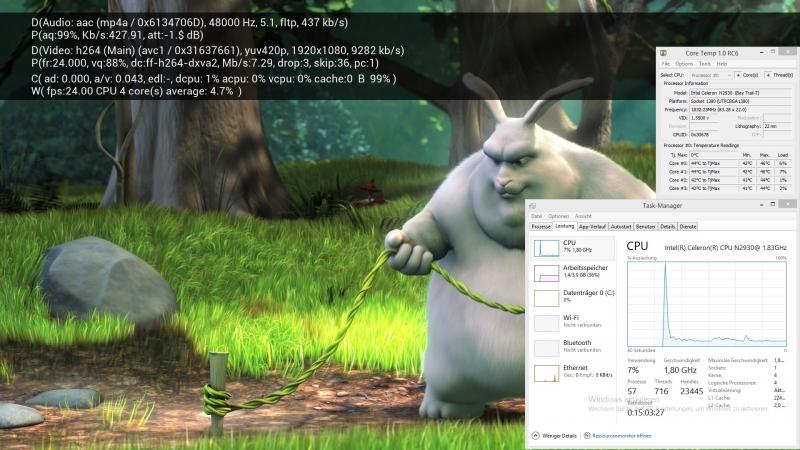Open the Details tab in Task-Manager
Image resolution: width=800 pixels, height=450 pixels.
coord(667,227)
